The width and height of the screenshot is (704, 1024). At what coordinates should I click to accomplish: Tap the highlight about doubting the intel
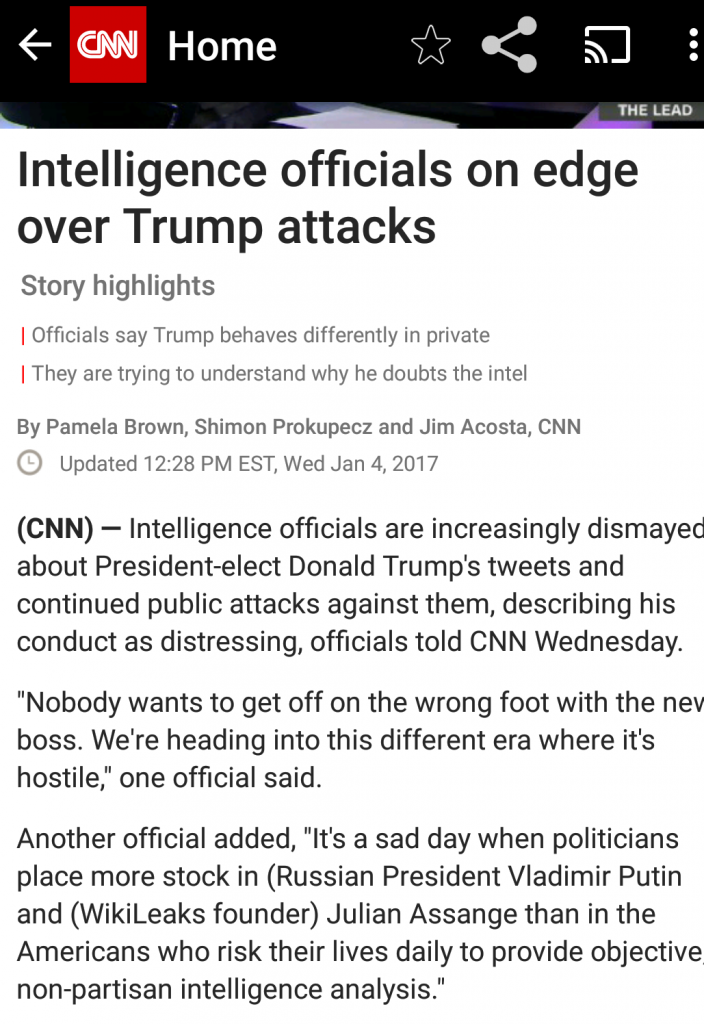[x=279, y=374]
